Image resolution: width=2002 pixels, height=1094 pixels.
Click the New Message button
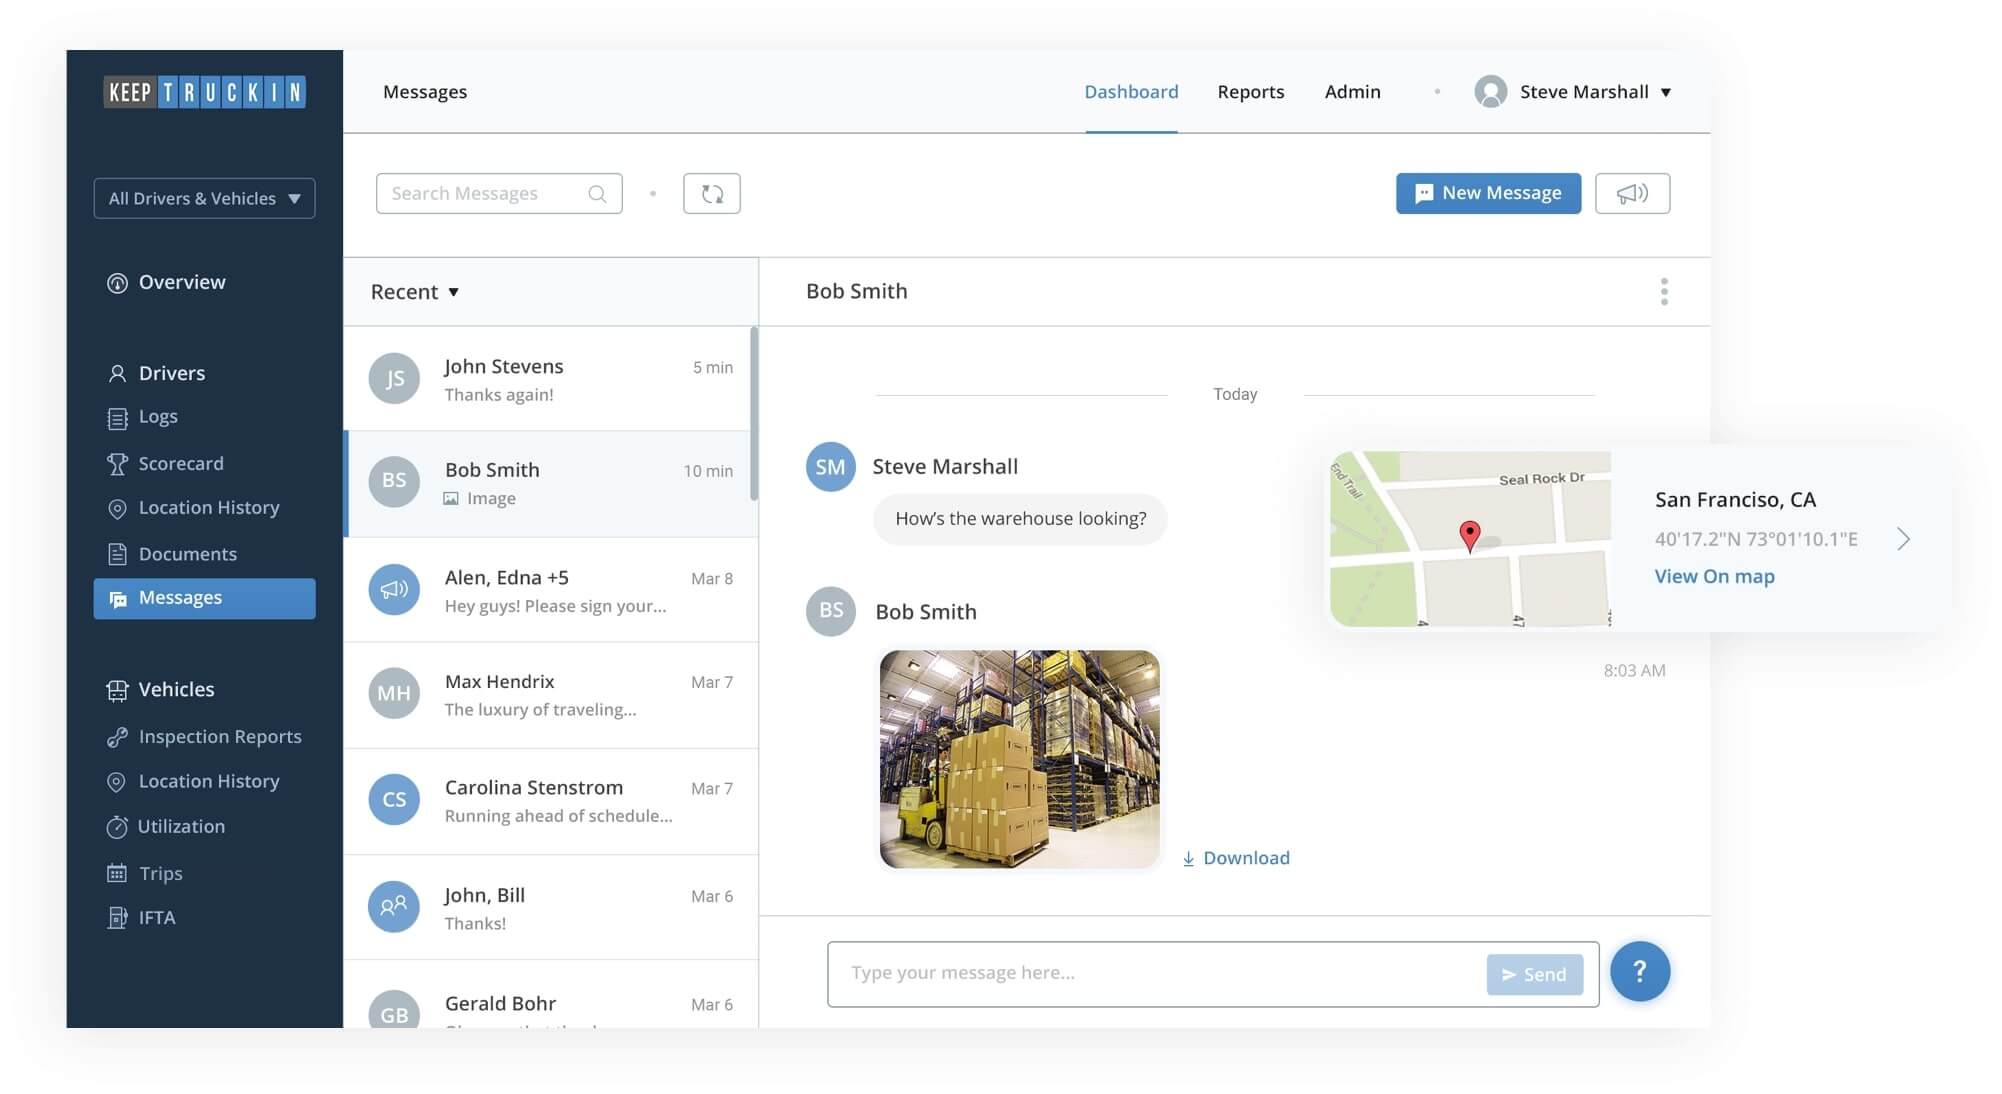coord(1488,193)
